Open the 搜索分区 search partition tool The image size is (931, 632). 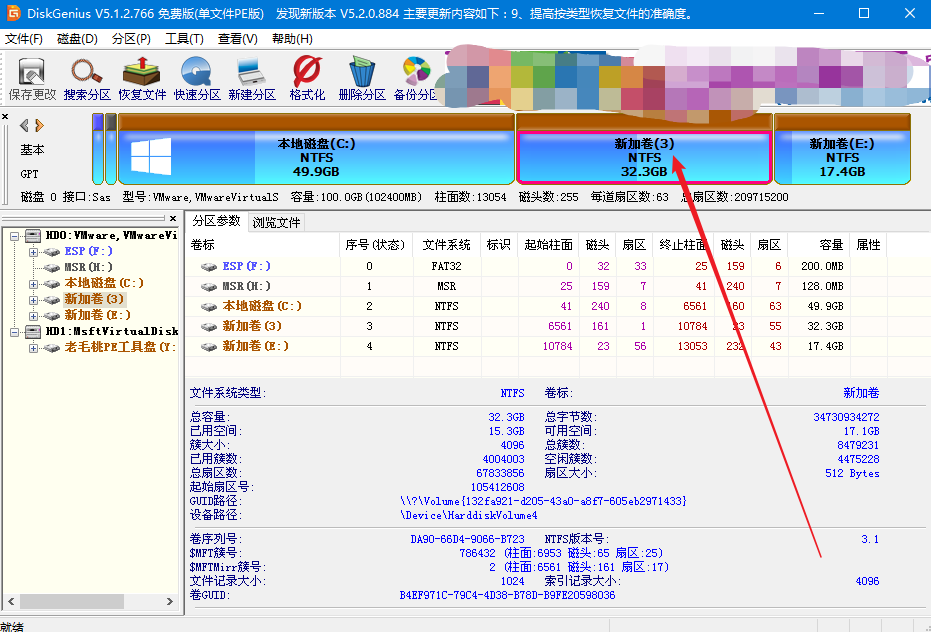pyautogui.click(x=87, y=78)
